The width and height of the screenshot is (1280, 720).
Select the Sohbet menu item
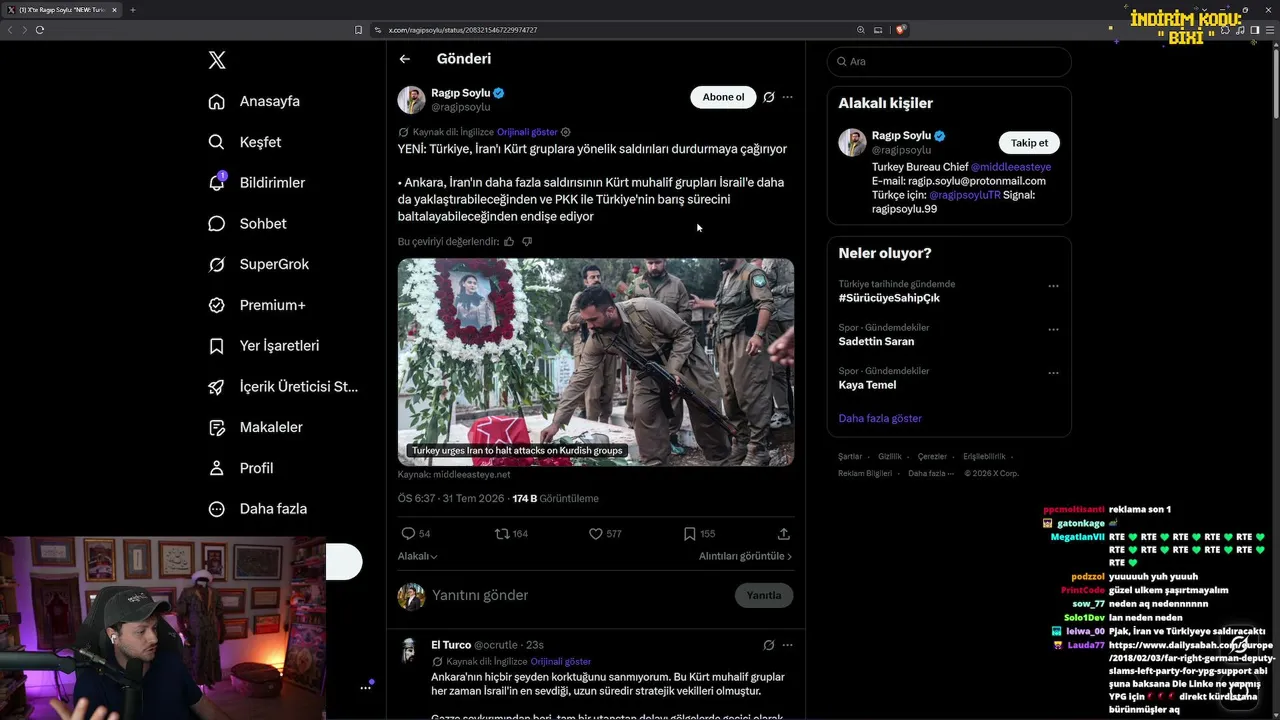tap(263, 223)
